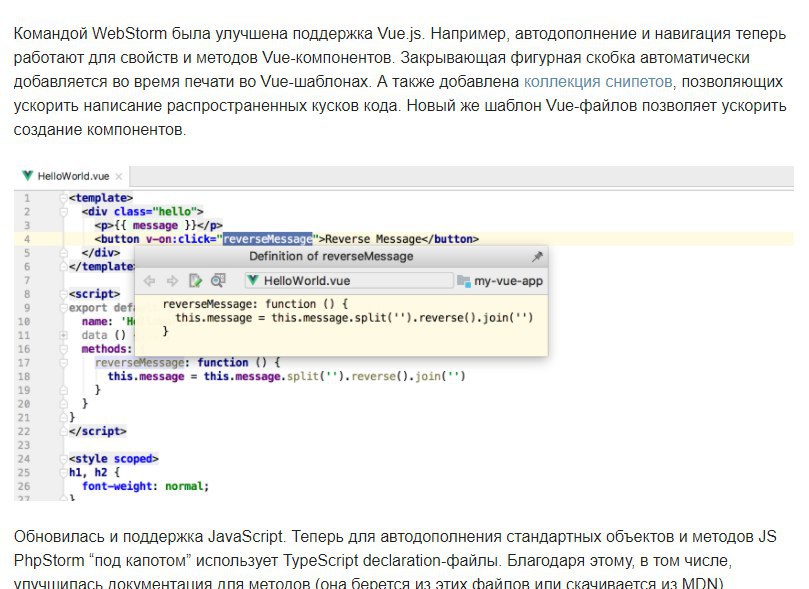Click line number 18 in the gutter
The height and width of the screenshot is (589, 809).
click(24, 377)
